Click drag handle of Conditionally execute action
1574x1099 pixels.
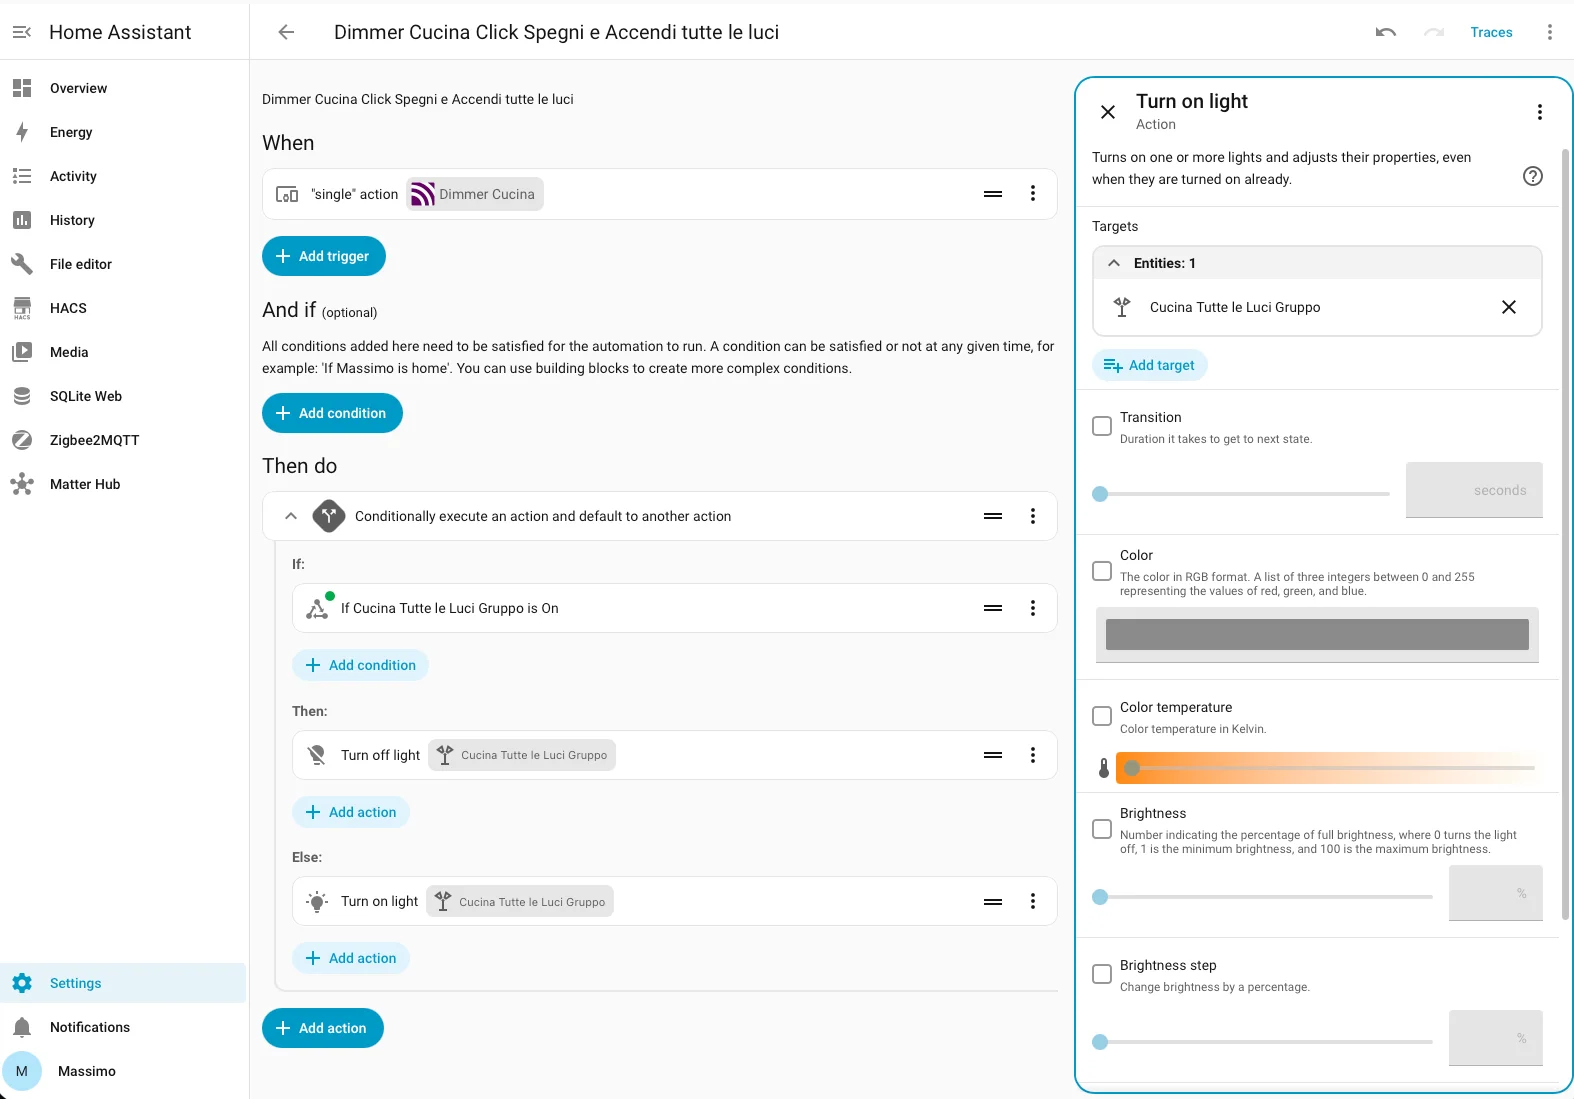tap(993, 516)
